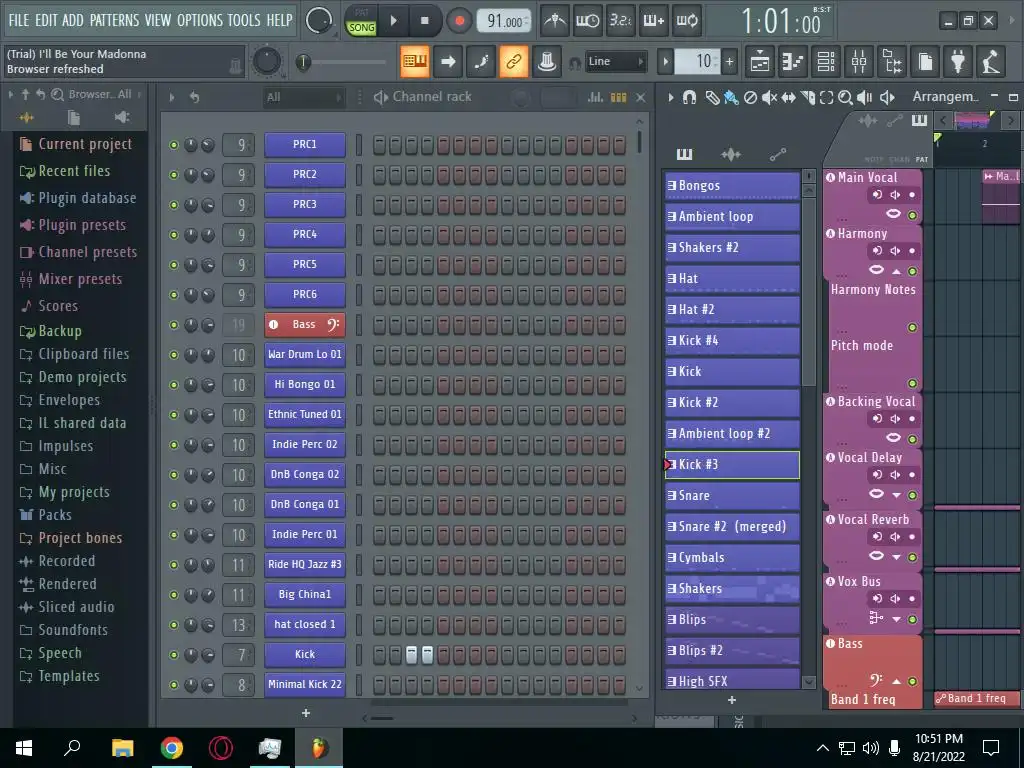
Task: Show the Channel rack toolbar icon
Action: 826,62
